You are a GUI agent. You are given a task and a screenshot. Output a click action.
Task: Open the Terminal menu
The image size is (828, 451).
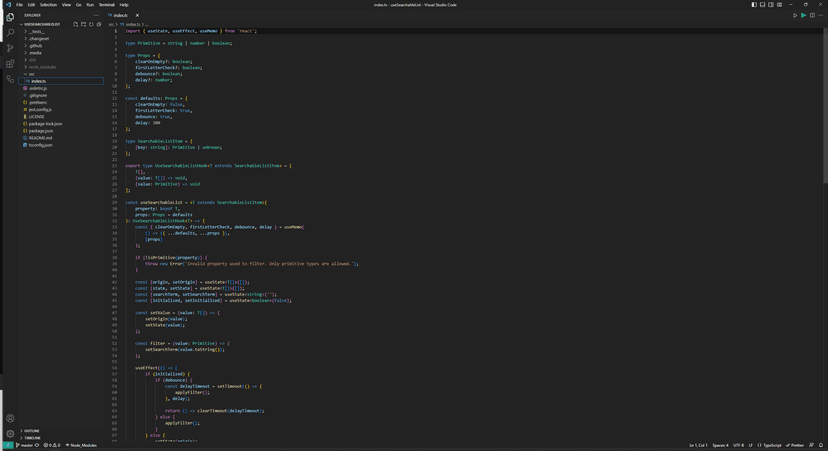click(x=106, y=5)
